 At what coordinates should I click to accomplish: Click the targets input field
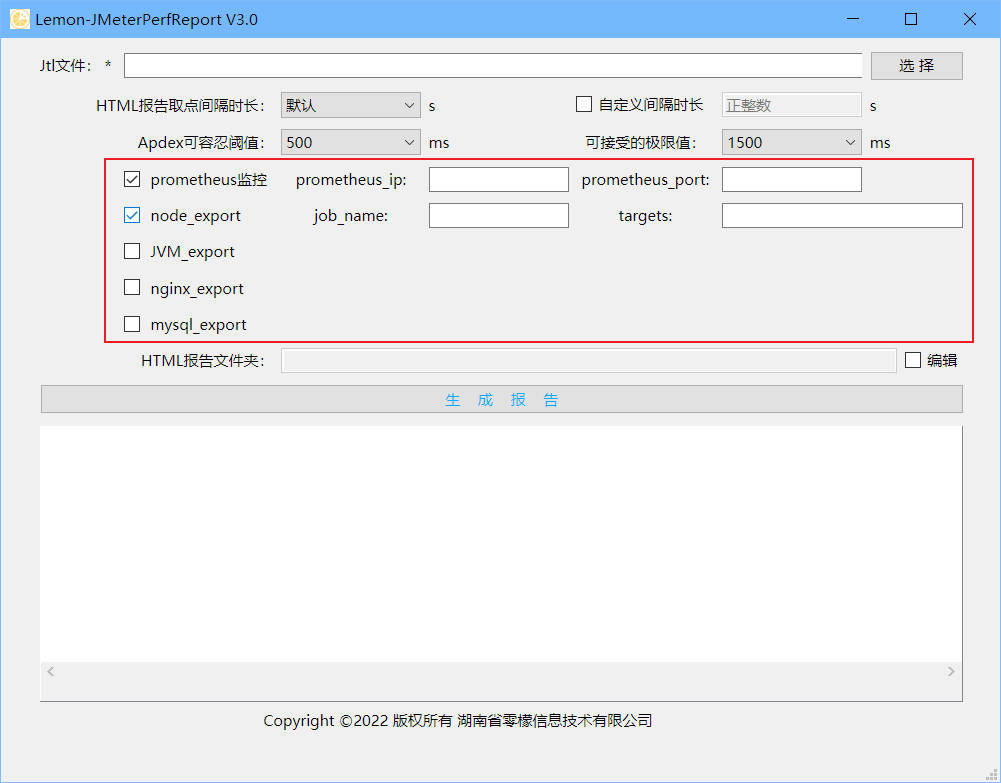(842, 216)
